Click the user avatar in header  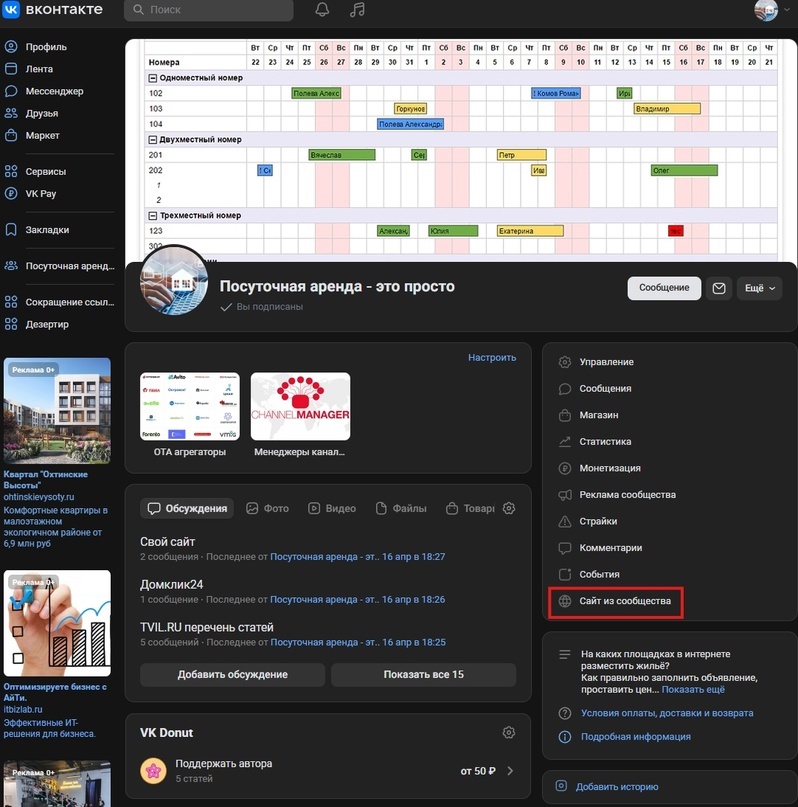tap(766, 10)
